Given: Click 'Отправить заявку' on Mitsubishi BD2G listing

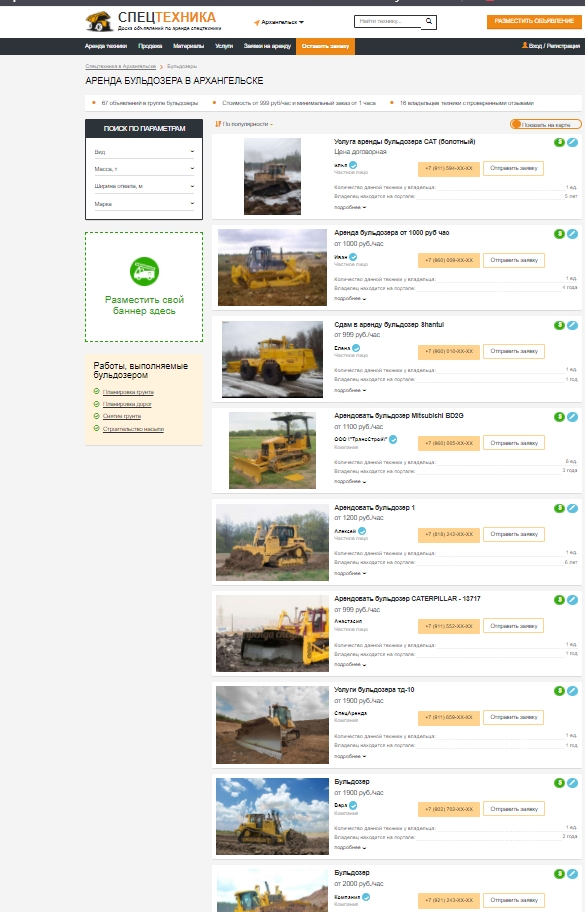Looking at the screenshot, I should pos(513,443).
